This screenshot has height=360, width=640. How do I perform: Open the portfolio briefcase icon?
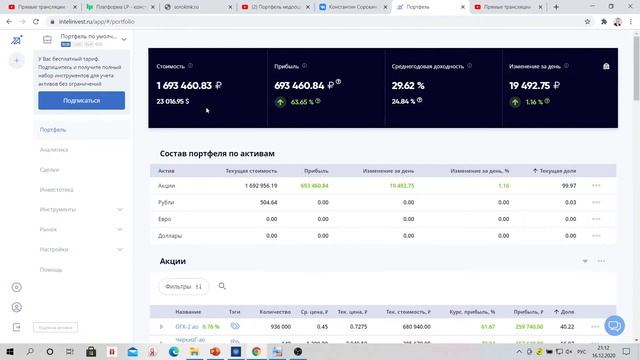coord(47,40)
